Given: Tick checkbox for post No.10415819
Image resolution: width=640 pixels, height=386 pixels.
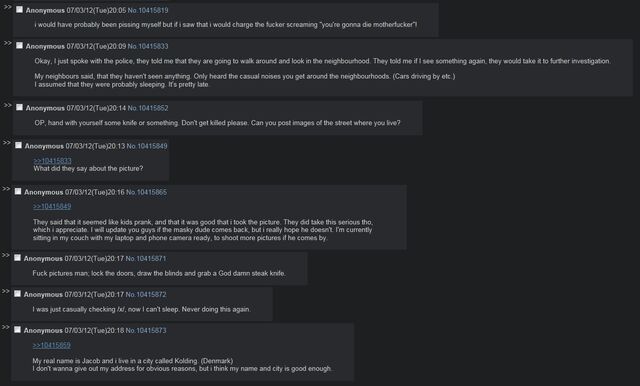Looking at the screenshot, I should click(19, 9).
